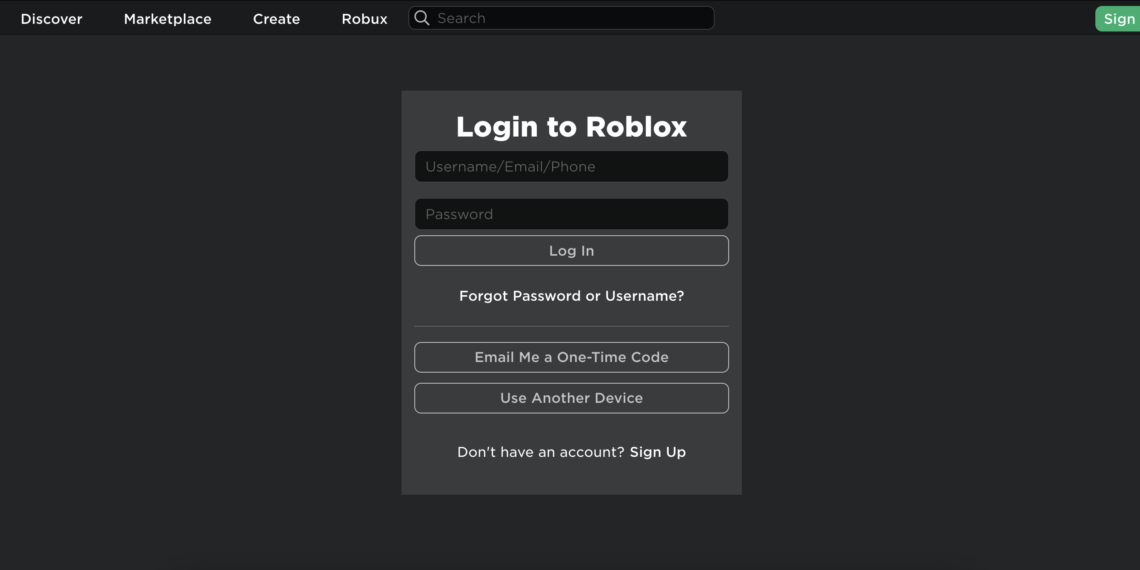Open the Create menu item
This screenshot has height=570, width=1140.
point(276,19)
